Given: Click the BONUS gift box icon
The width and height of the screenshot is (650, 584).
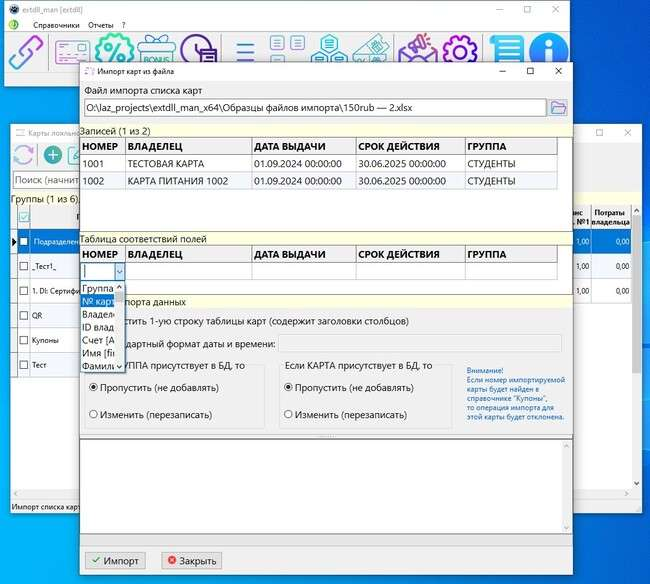Looking at the screenshot, I should [157, 51].
